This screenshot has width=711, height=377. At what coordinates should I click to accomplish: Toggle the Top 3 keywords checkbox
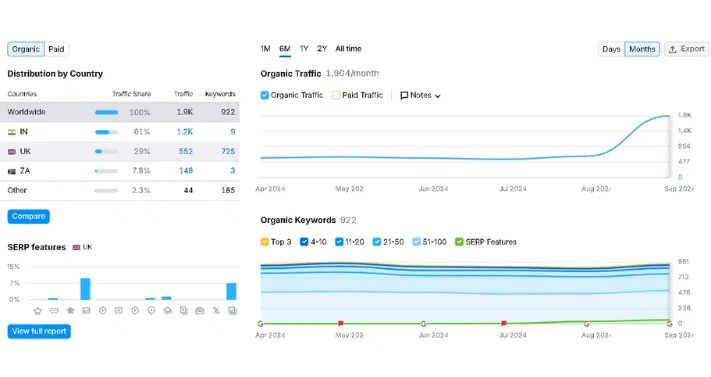click(x=265, y=242)
